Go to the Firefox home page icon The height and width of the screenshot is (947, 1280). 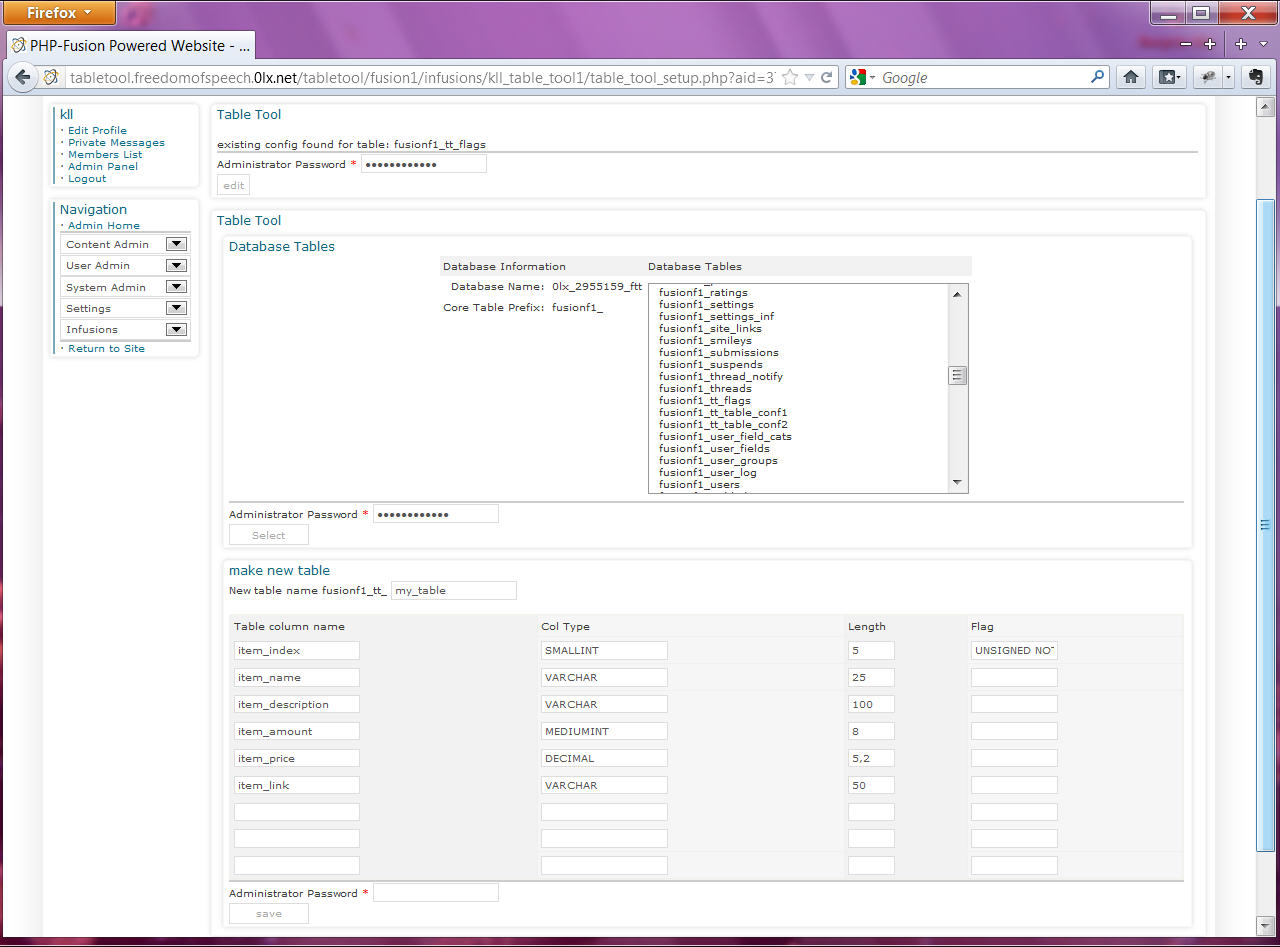tap(1131, 77)
